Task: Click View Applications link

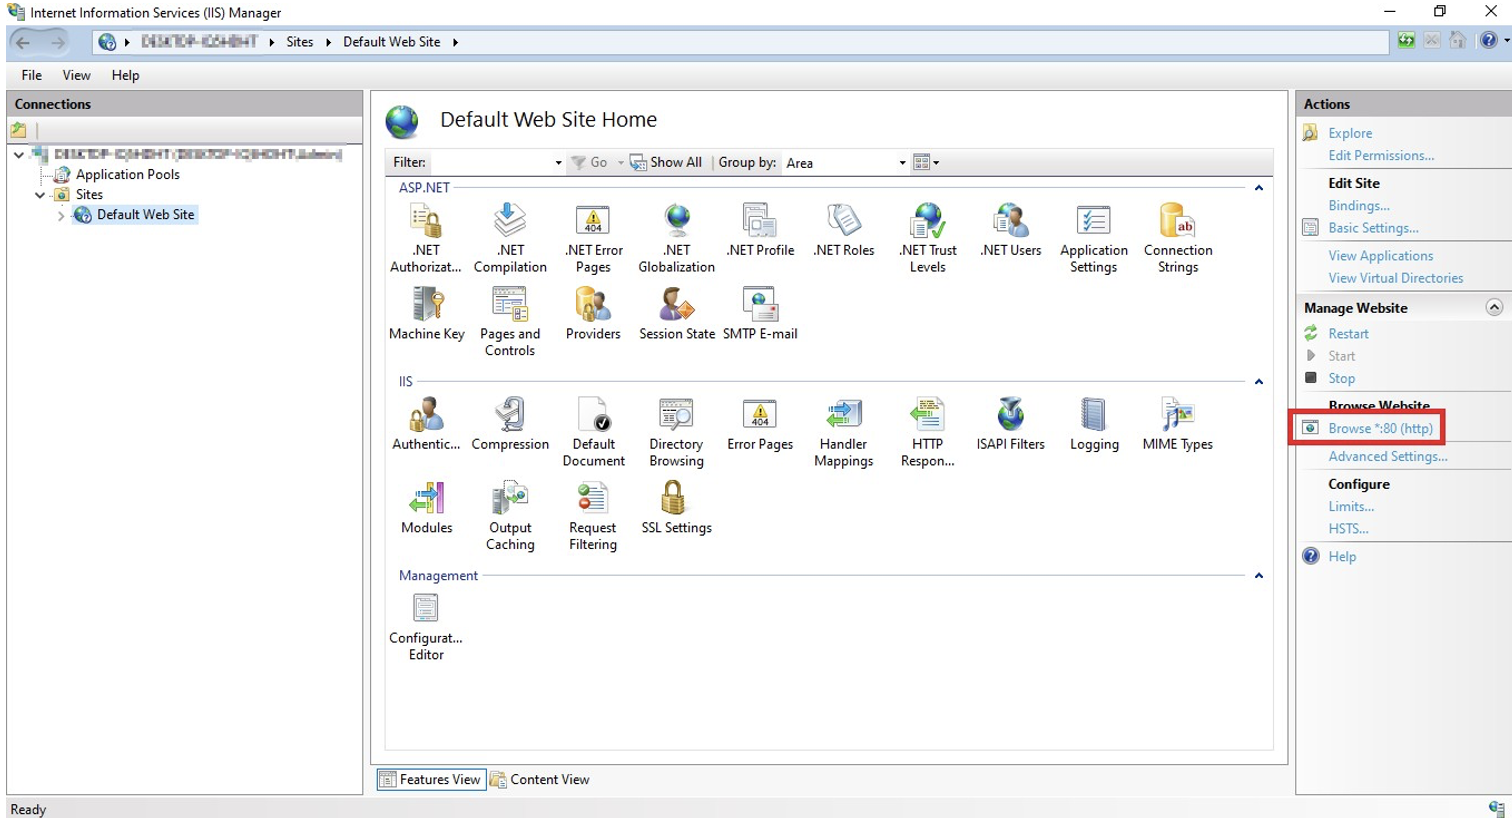Action: (1381, 256)
